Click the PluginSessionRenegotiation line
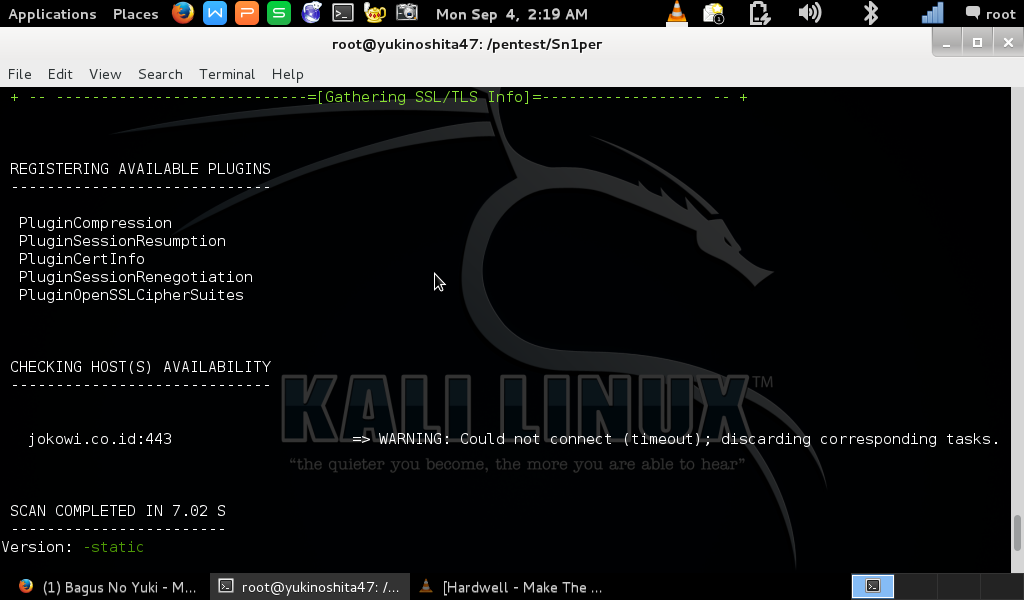This screenshot has width=1024, height=600. pyautogui.click(x=136, y=277)
